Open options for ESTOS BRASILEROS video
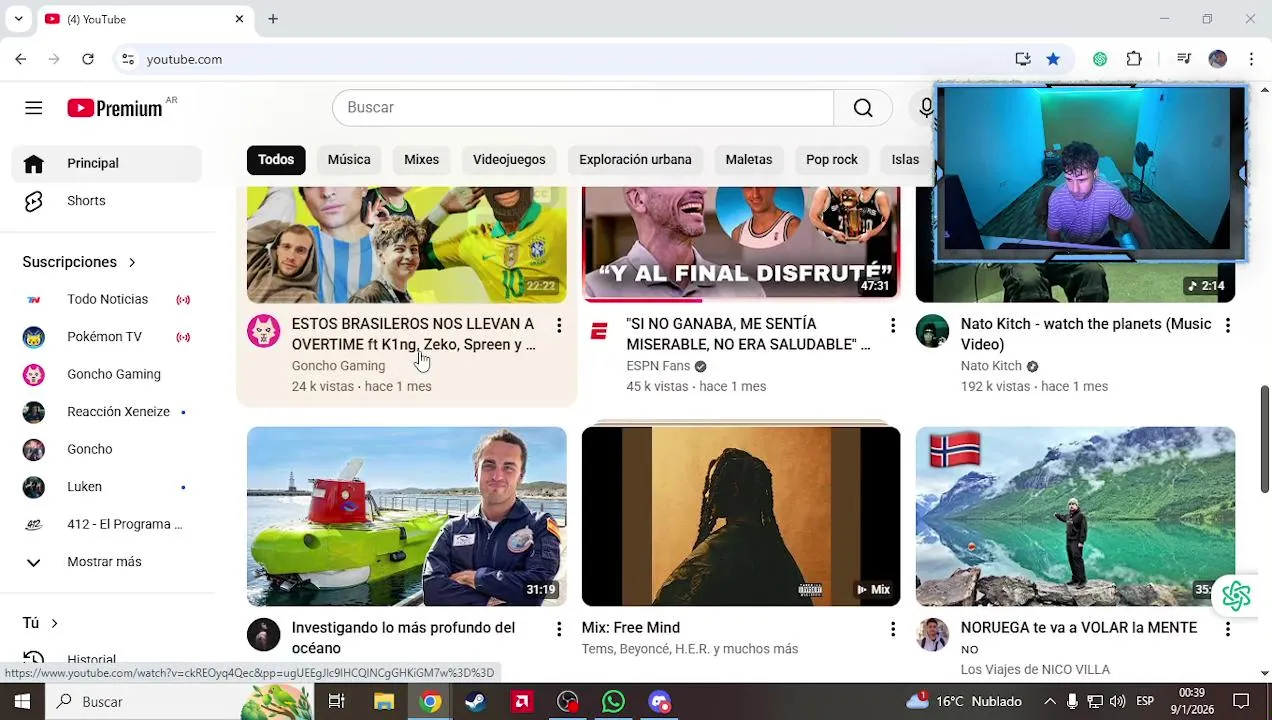 click(x=559, y=325)
